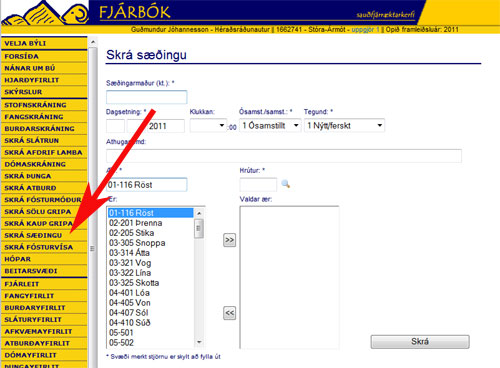Click the Fjárbók sheep logo
Screen dimensions: 500x368
point(45,13)
